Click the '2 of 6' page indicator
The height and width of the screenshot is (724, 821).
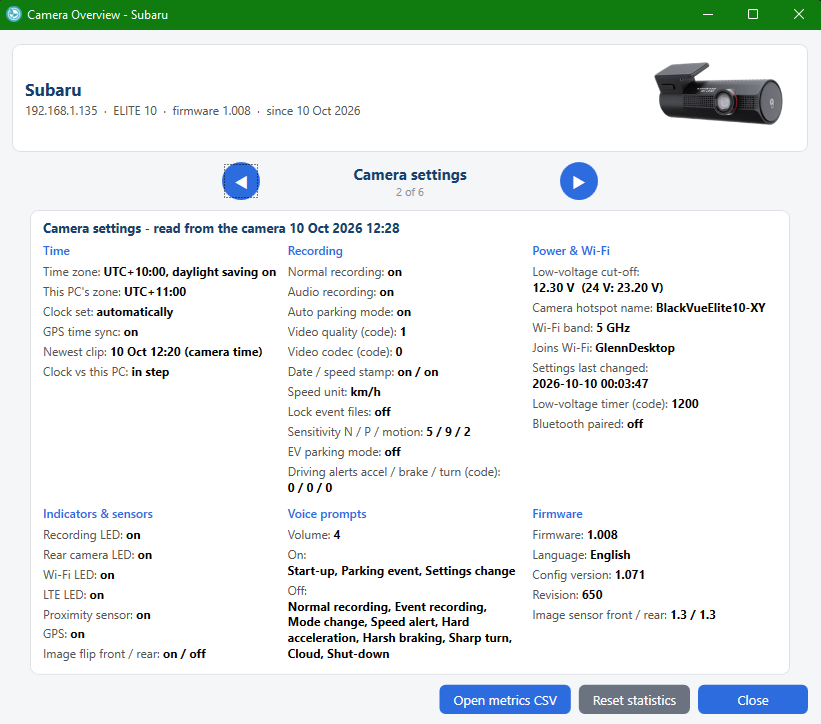pos(410,192)
